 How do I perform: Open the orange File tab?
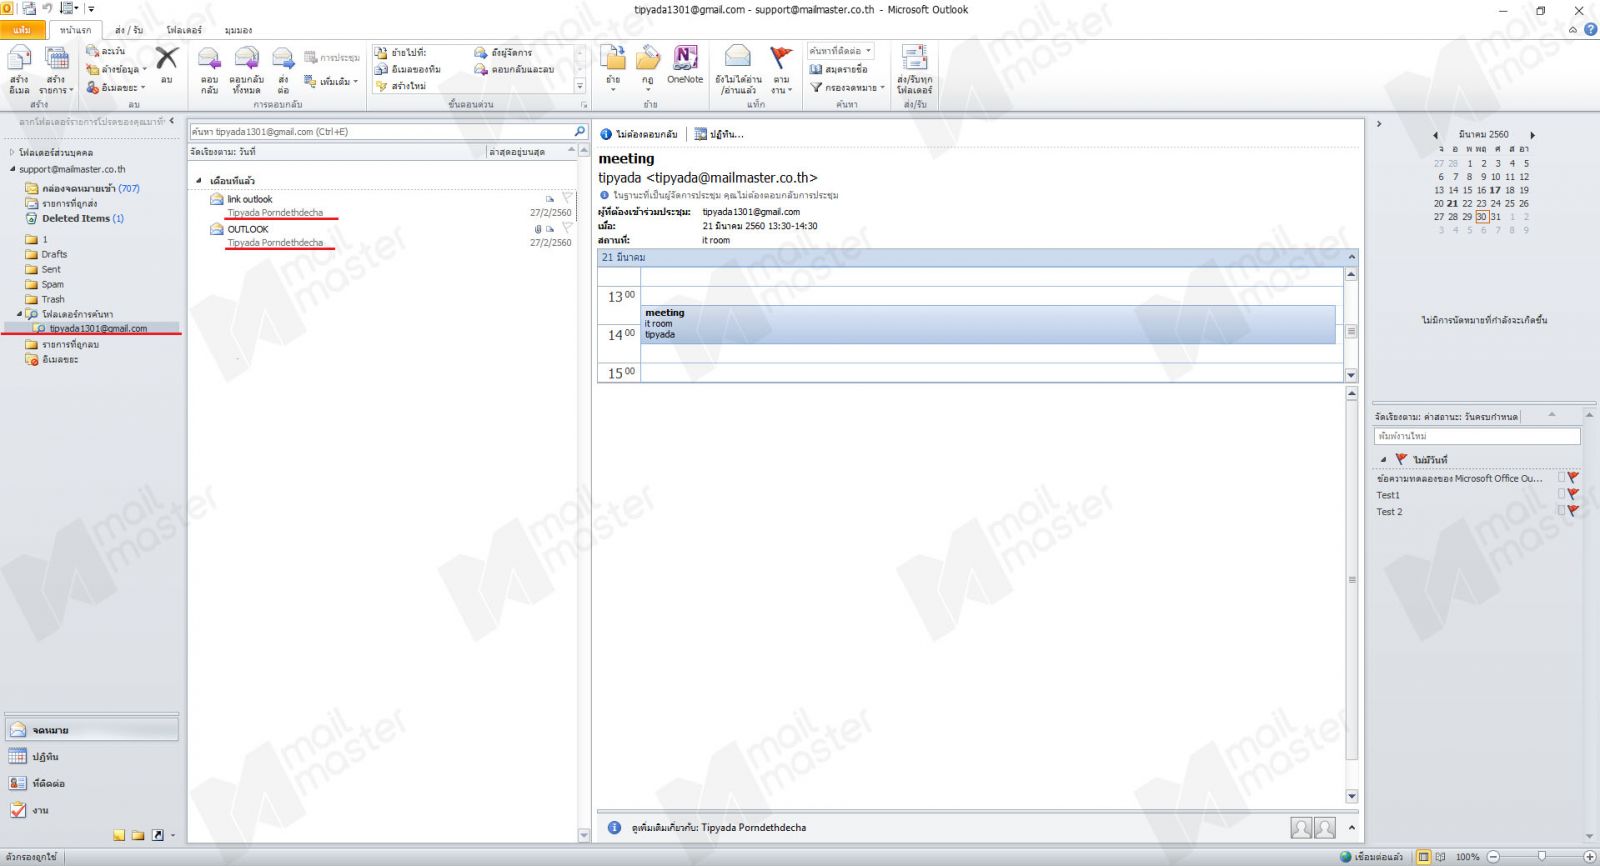[x=22, y=30]
